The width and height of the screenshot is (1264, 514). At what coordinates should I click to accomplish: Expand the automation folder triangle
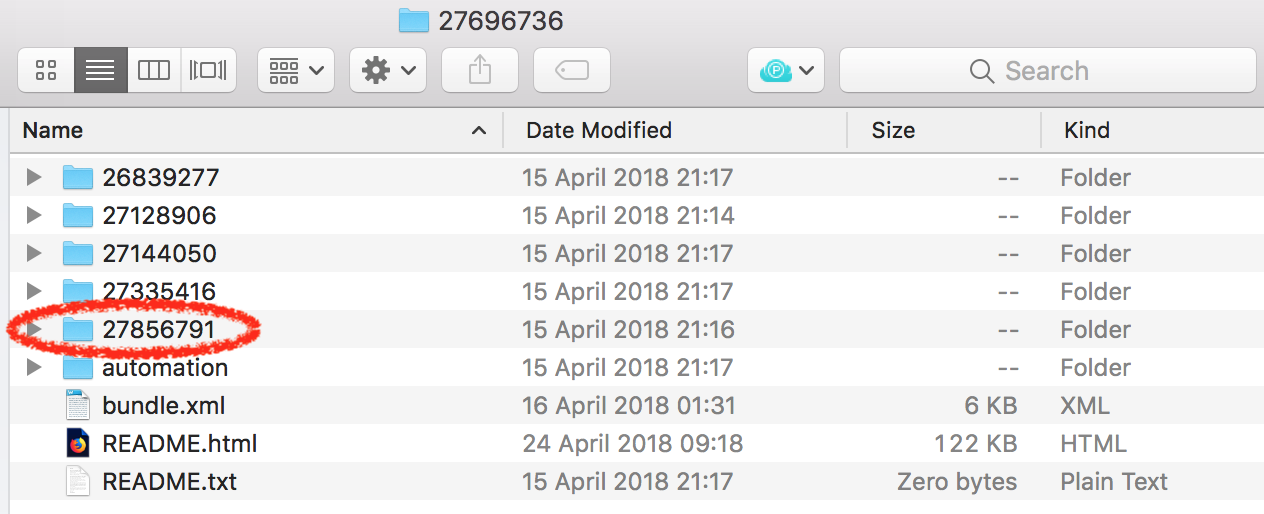click(34, 368)
